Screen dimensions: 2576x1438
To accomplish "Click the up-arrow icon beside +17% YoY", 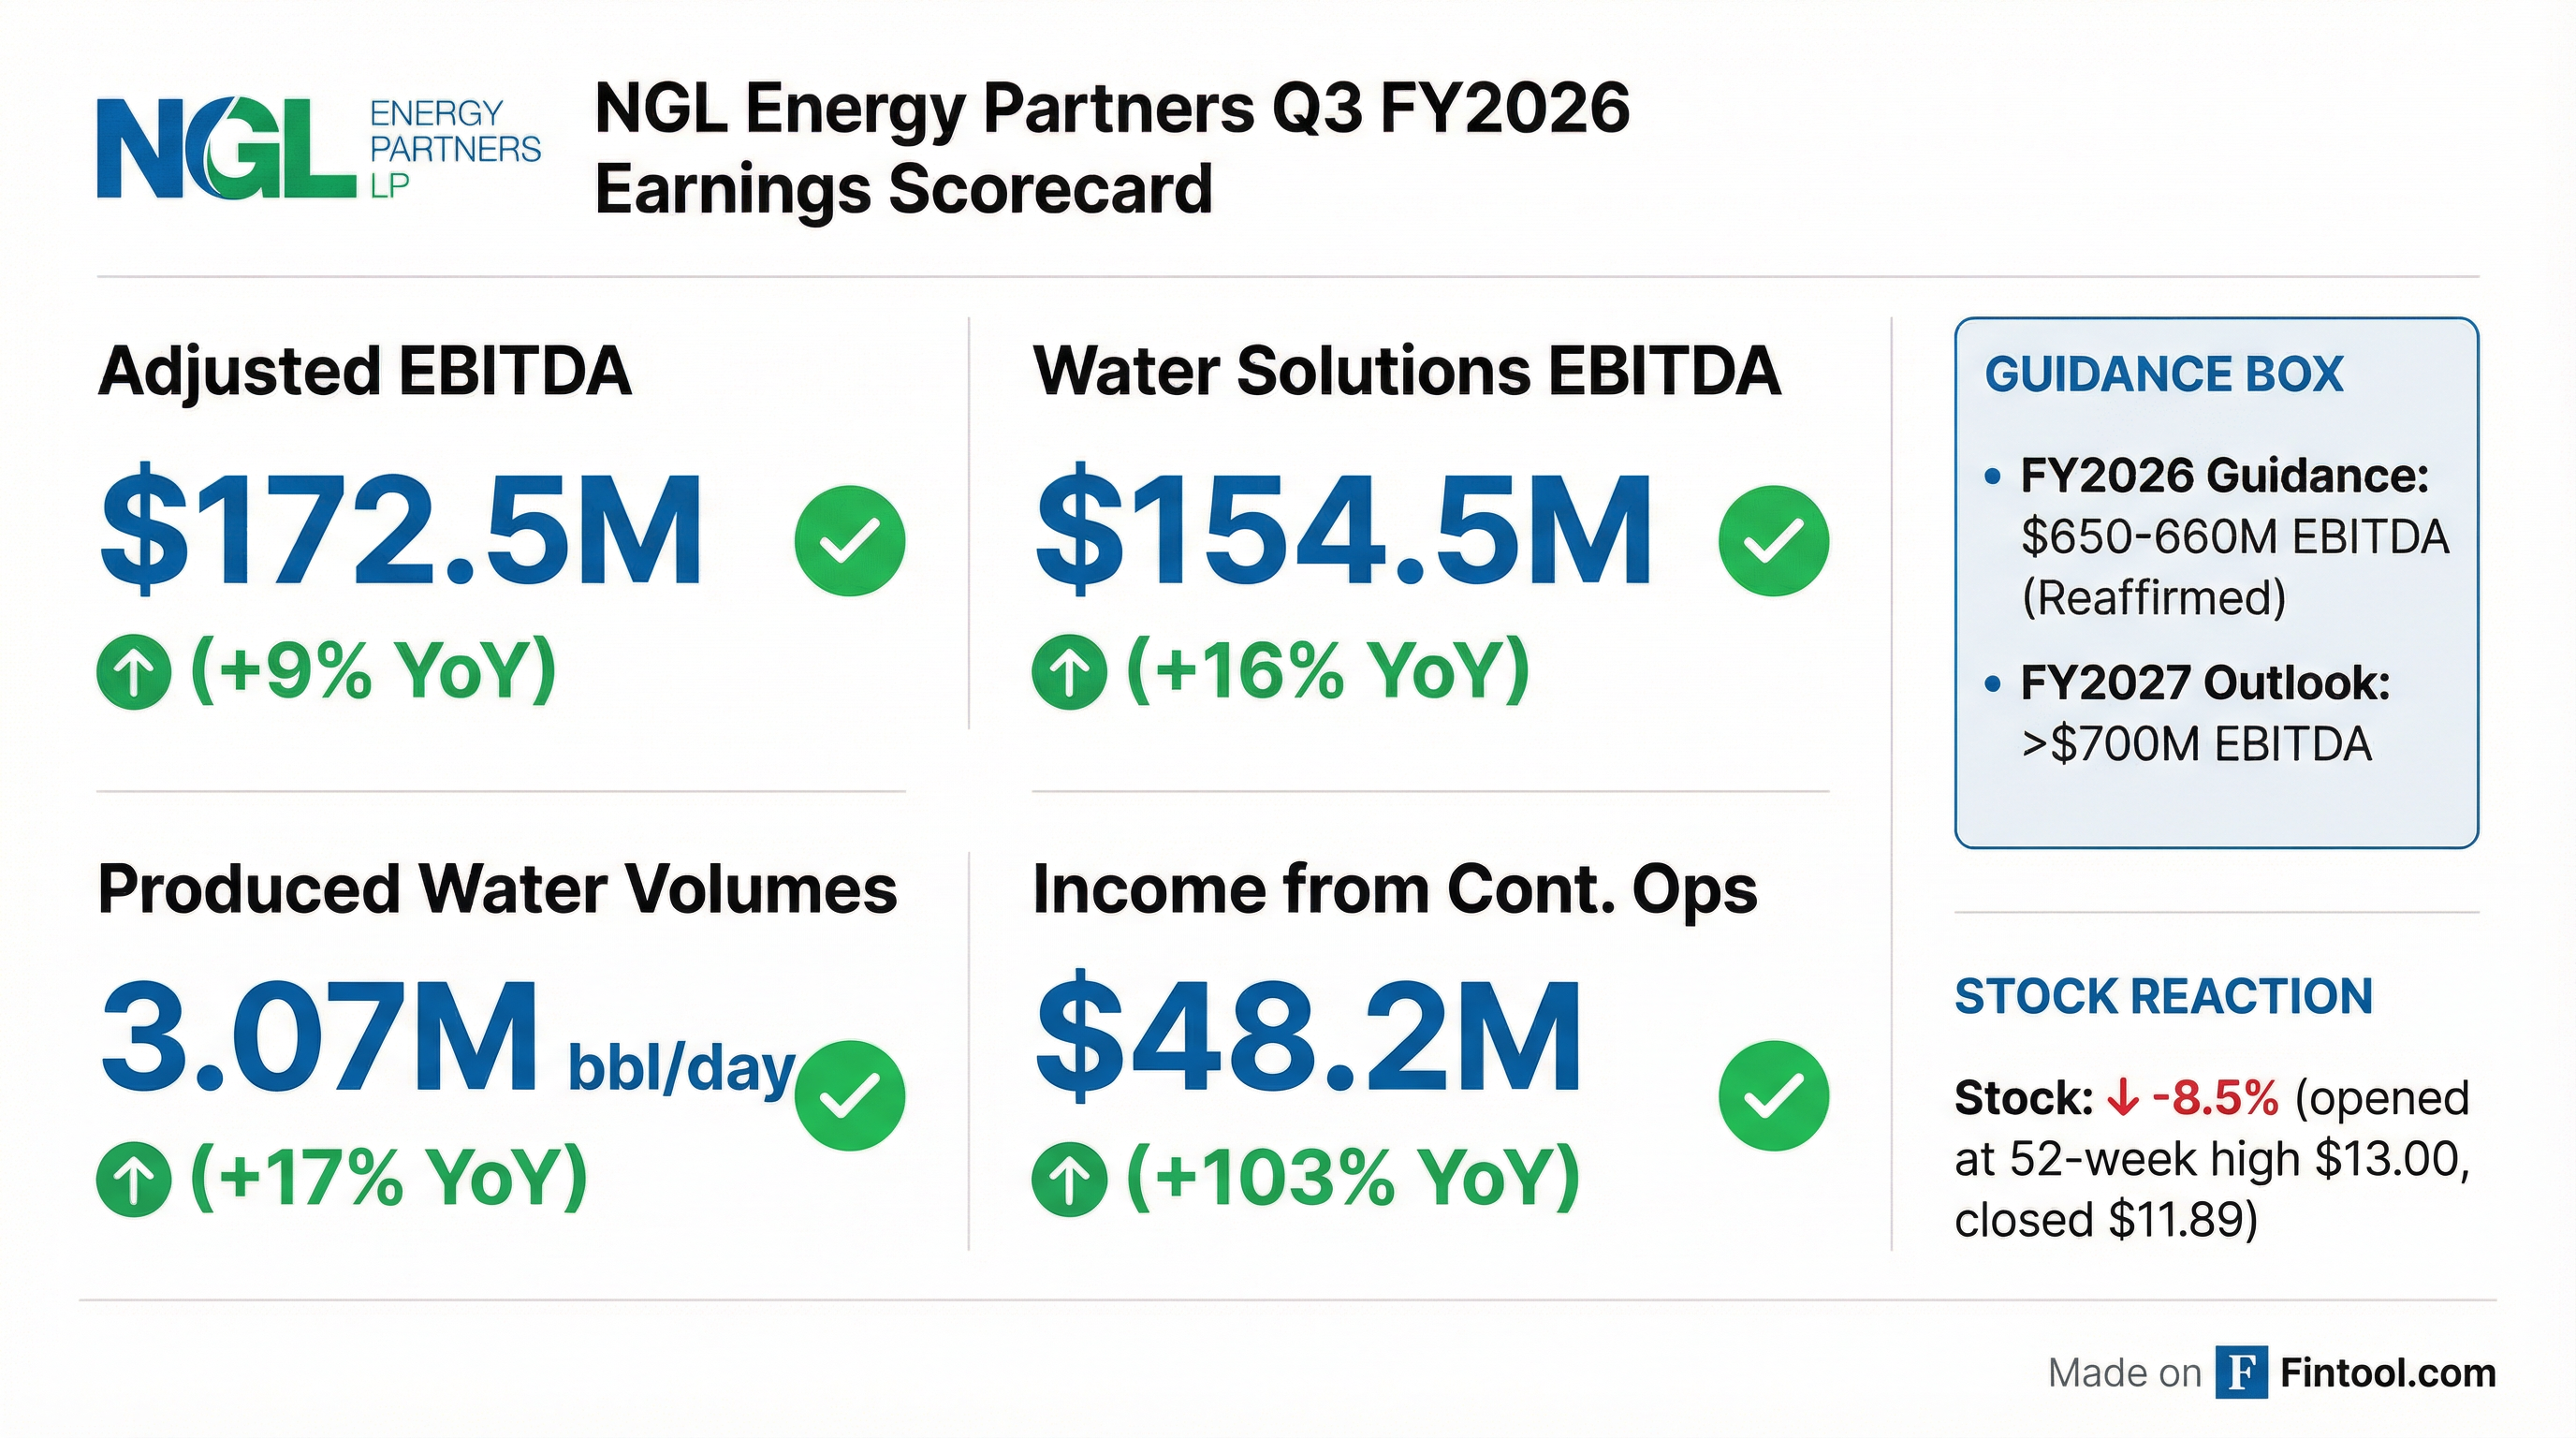I will point(134,1179).
